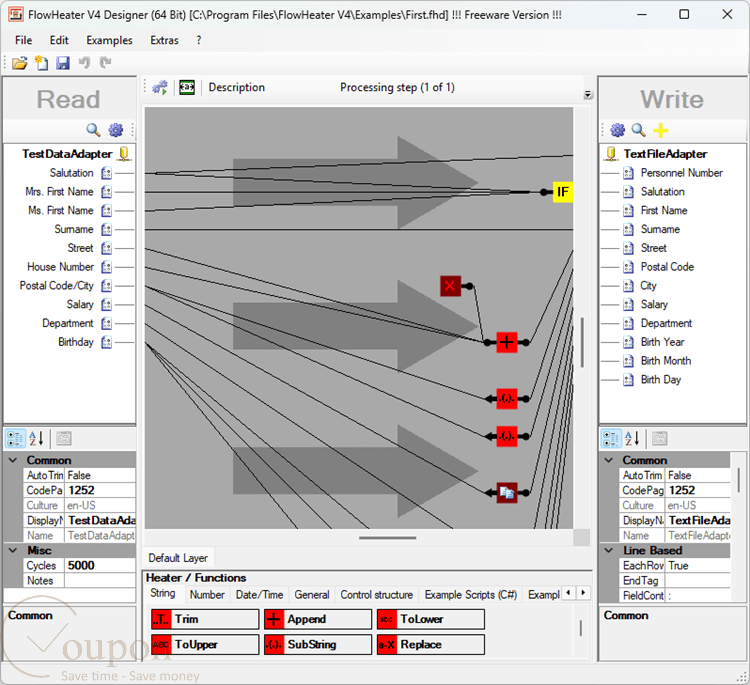Click the TestDataAdapter pin icon
Image resolution: width=750 pixels, height=685 pixels.
point(124,154)
